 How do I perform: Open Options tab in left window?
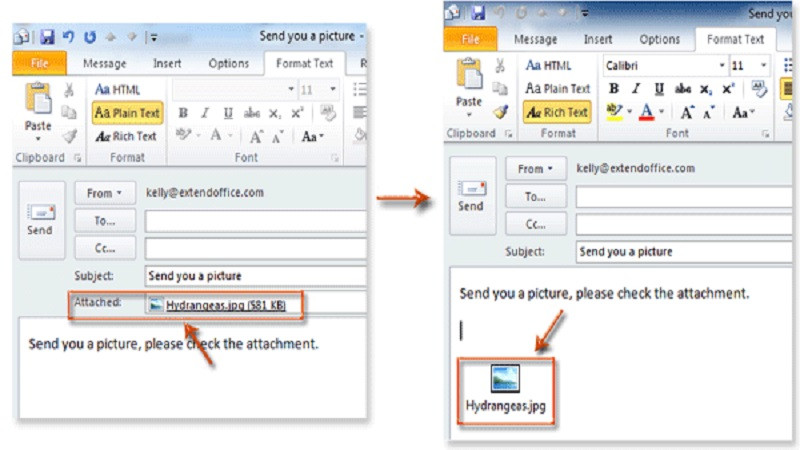click(x=229, y=63)
